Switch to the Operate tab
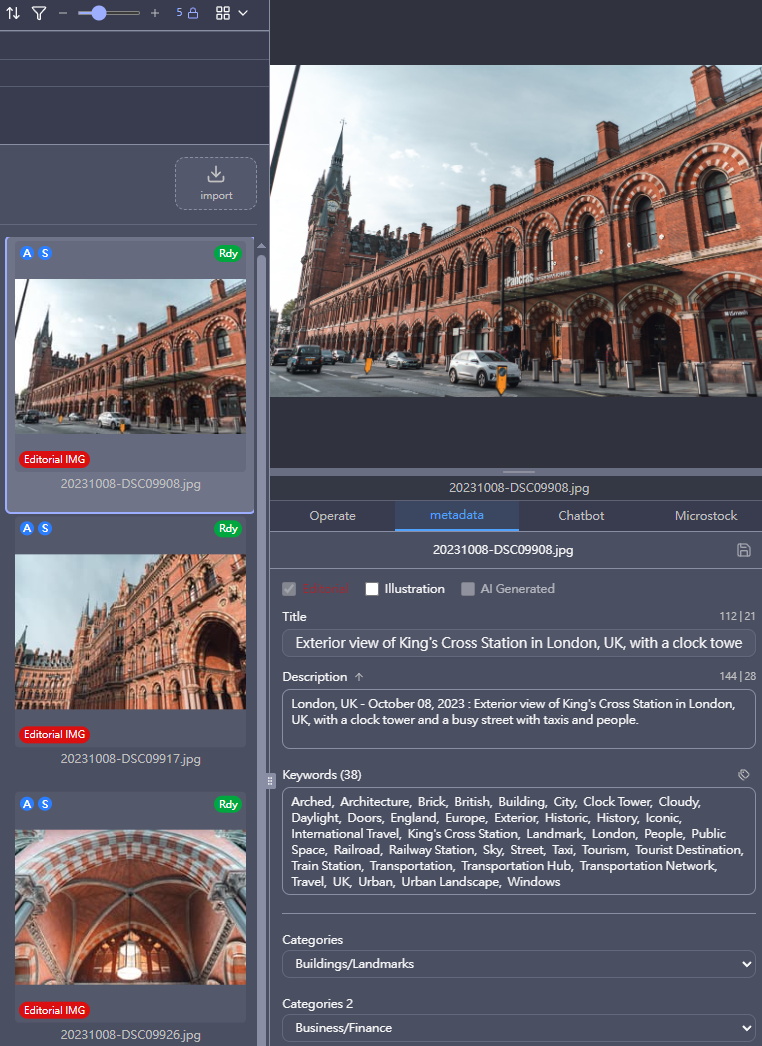This screenshot has height=1046, width=762. (x=332, y=516)
